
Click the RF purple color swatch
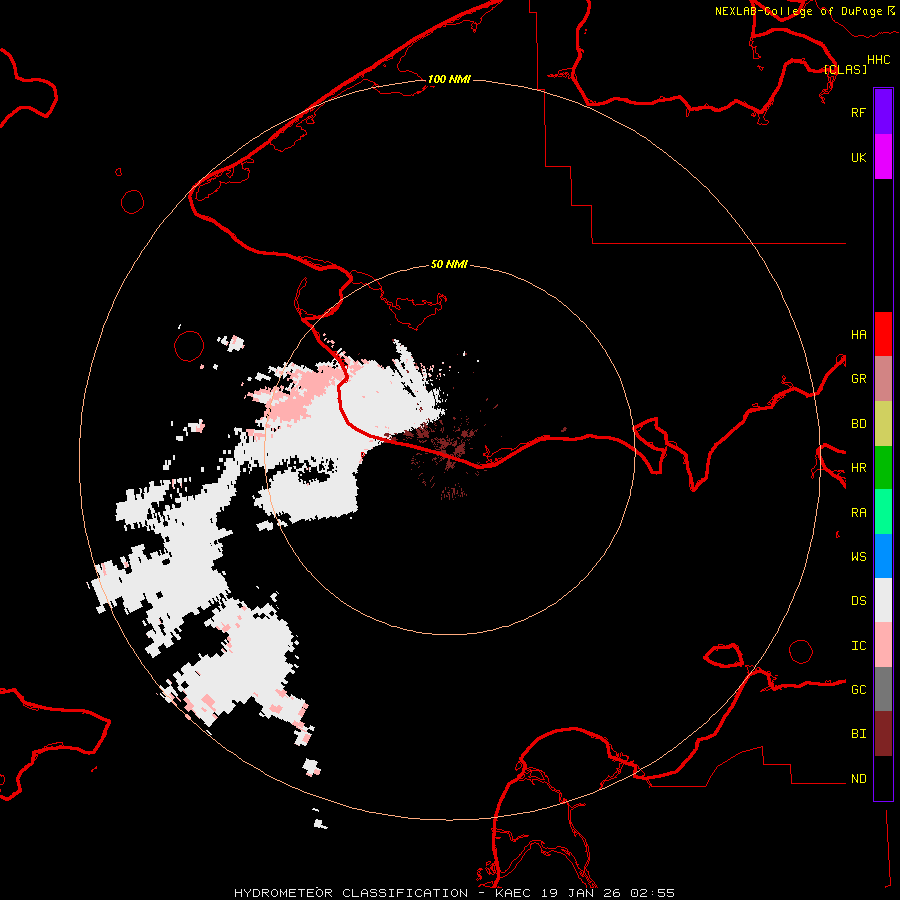click(883, 112)
